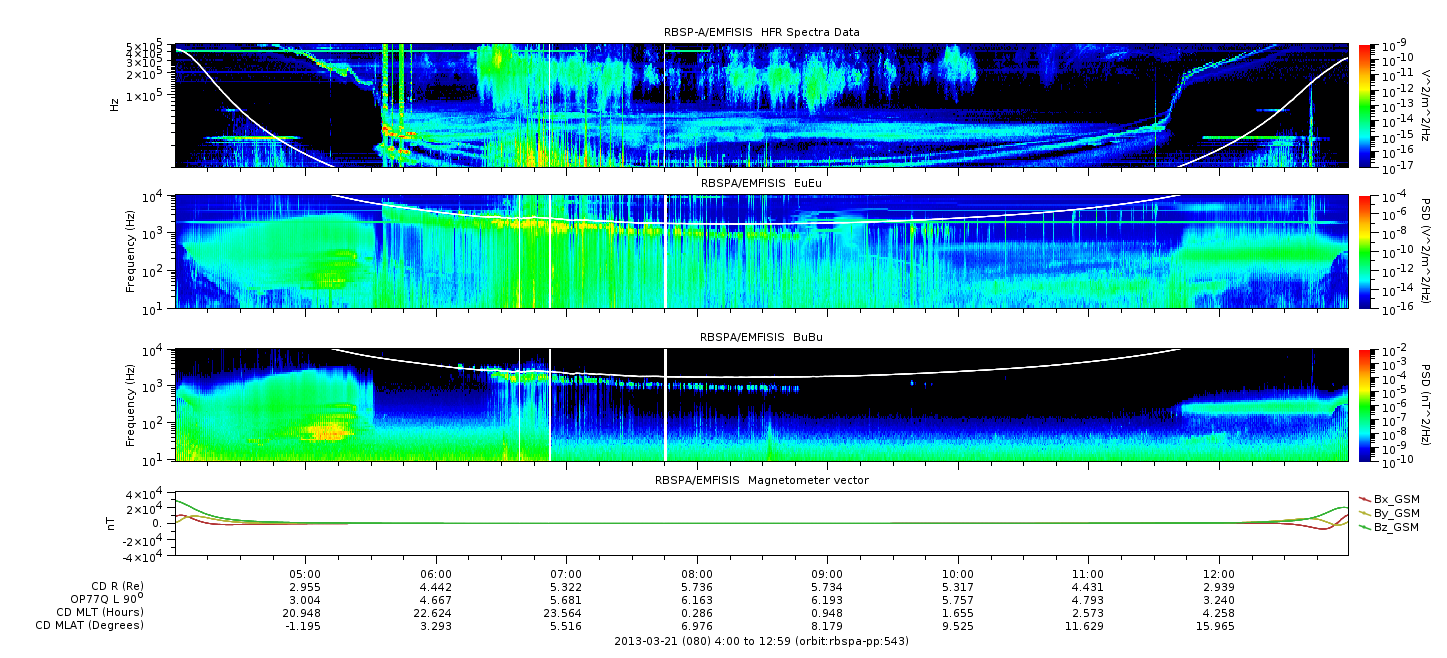Viewport: 1447px width, 658px height.
Task: Click the 05:00 time axis label
Action: 305,574
